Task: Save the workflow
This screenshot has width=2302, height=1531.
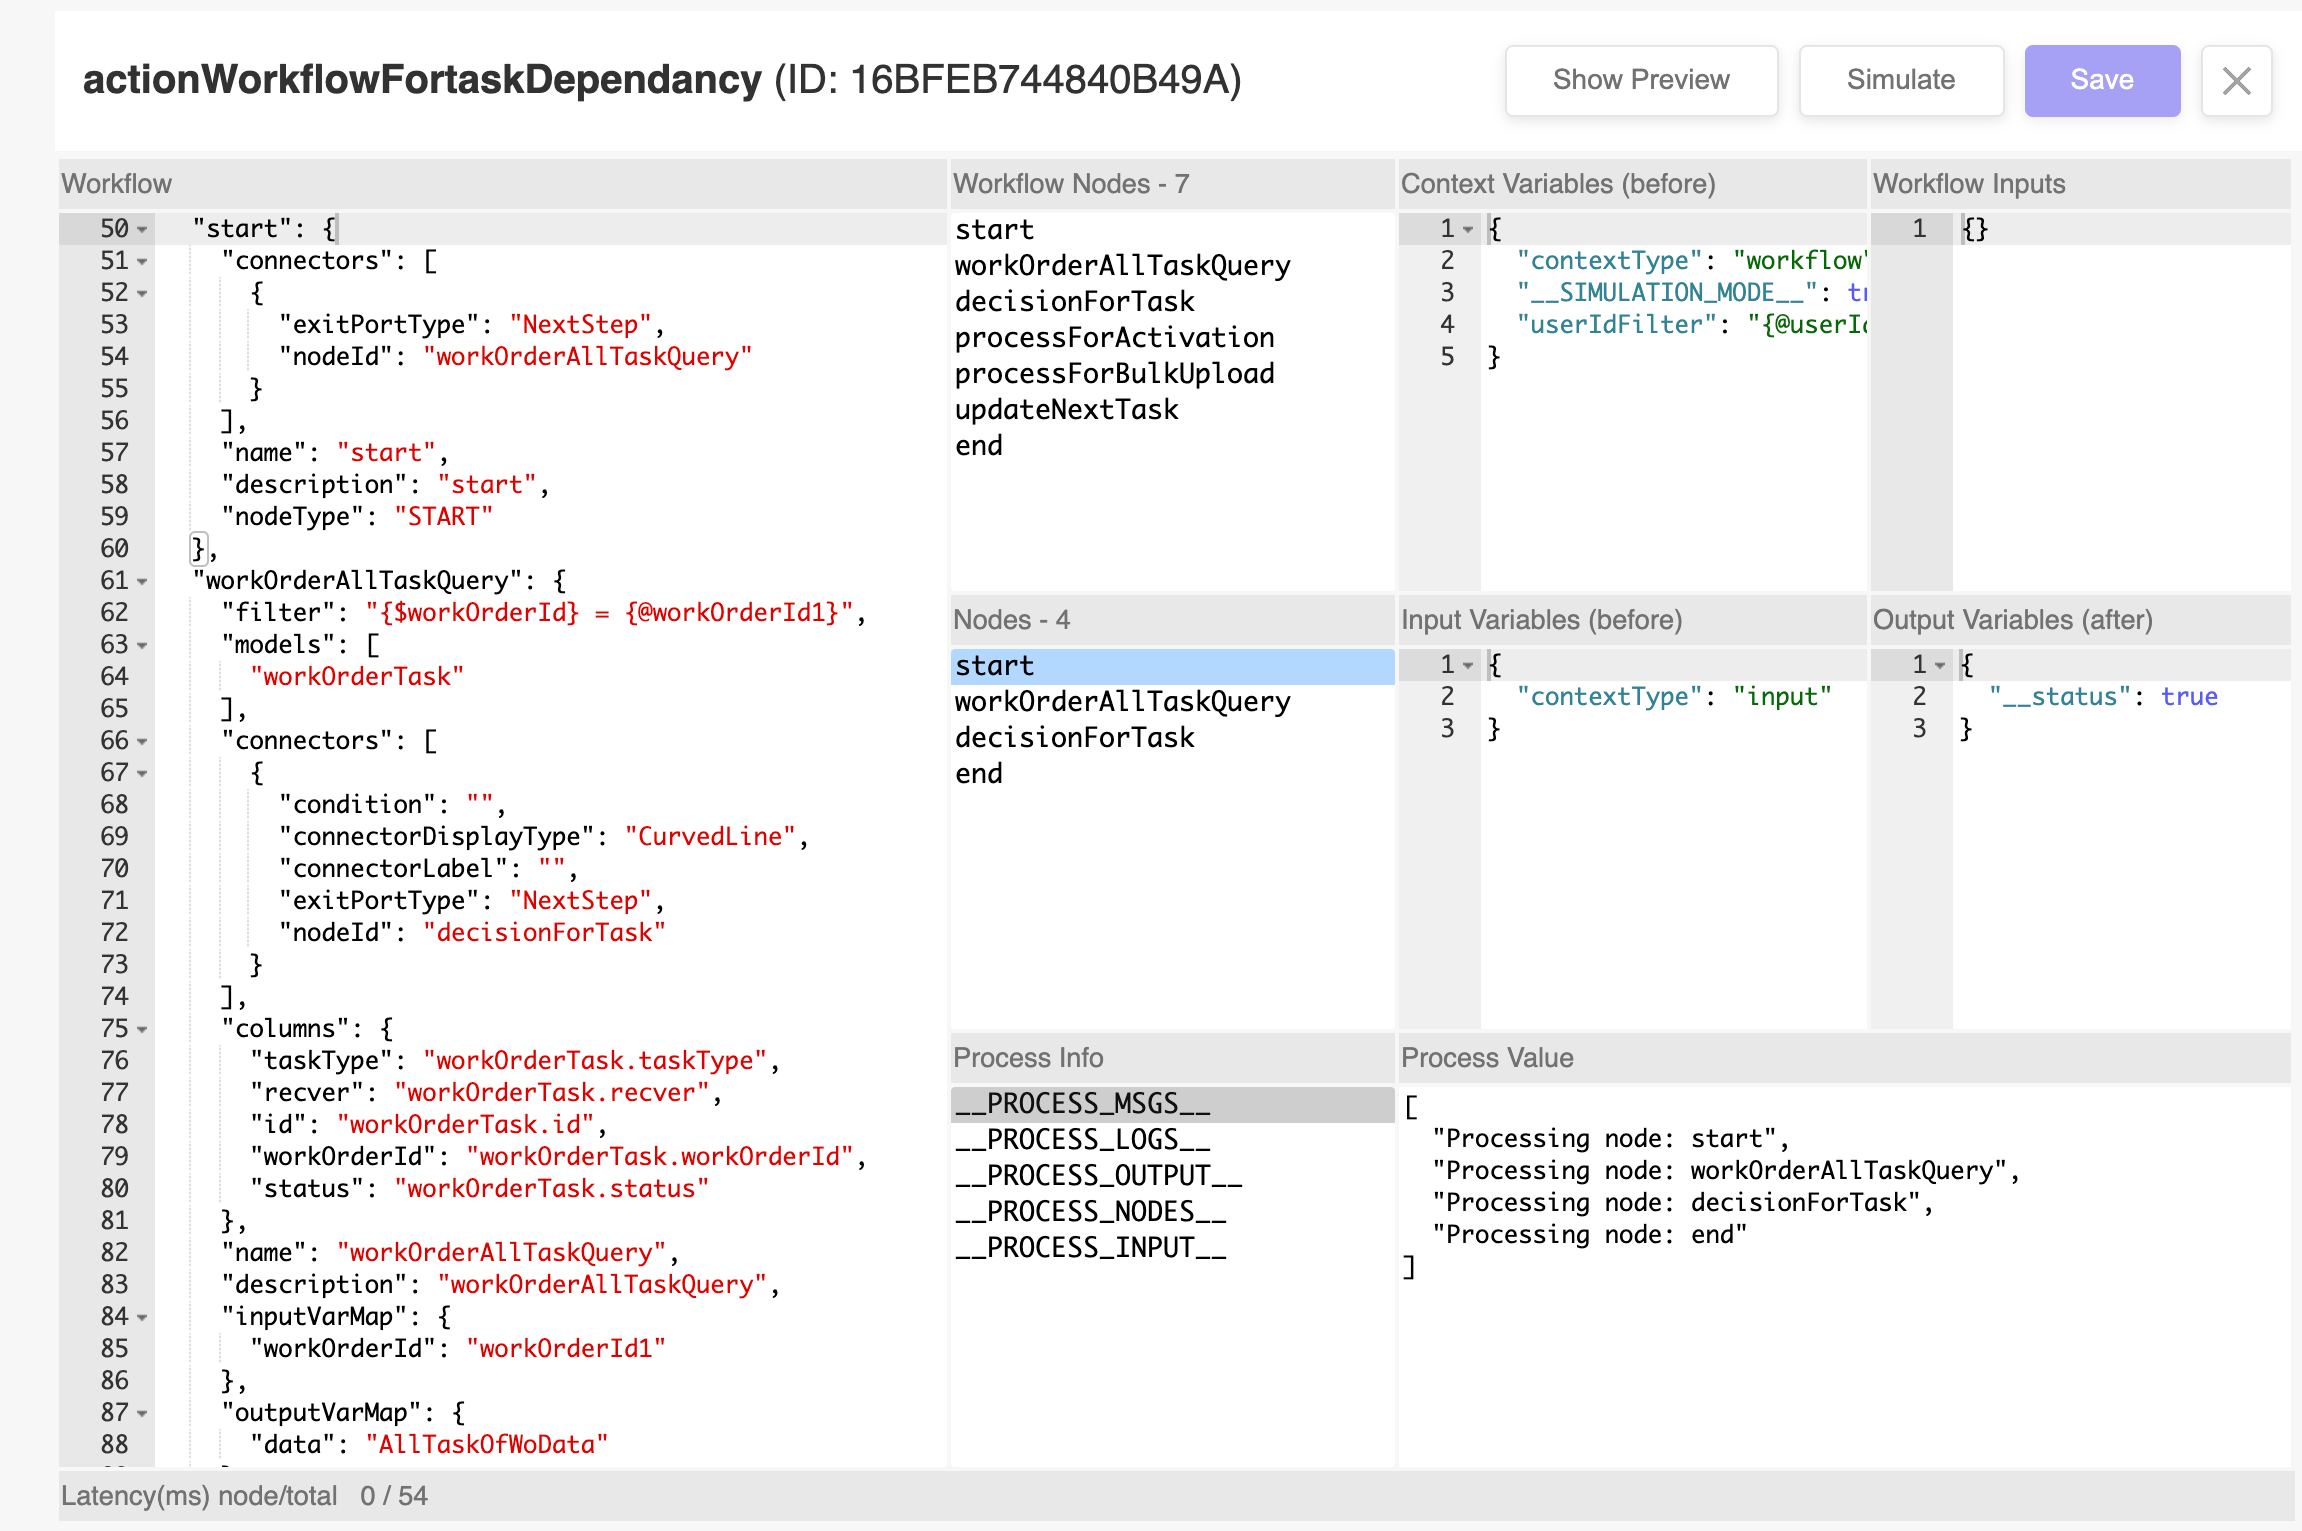Action: 2102,80
